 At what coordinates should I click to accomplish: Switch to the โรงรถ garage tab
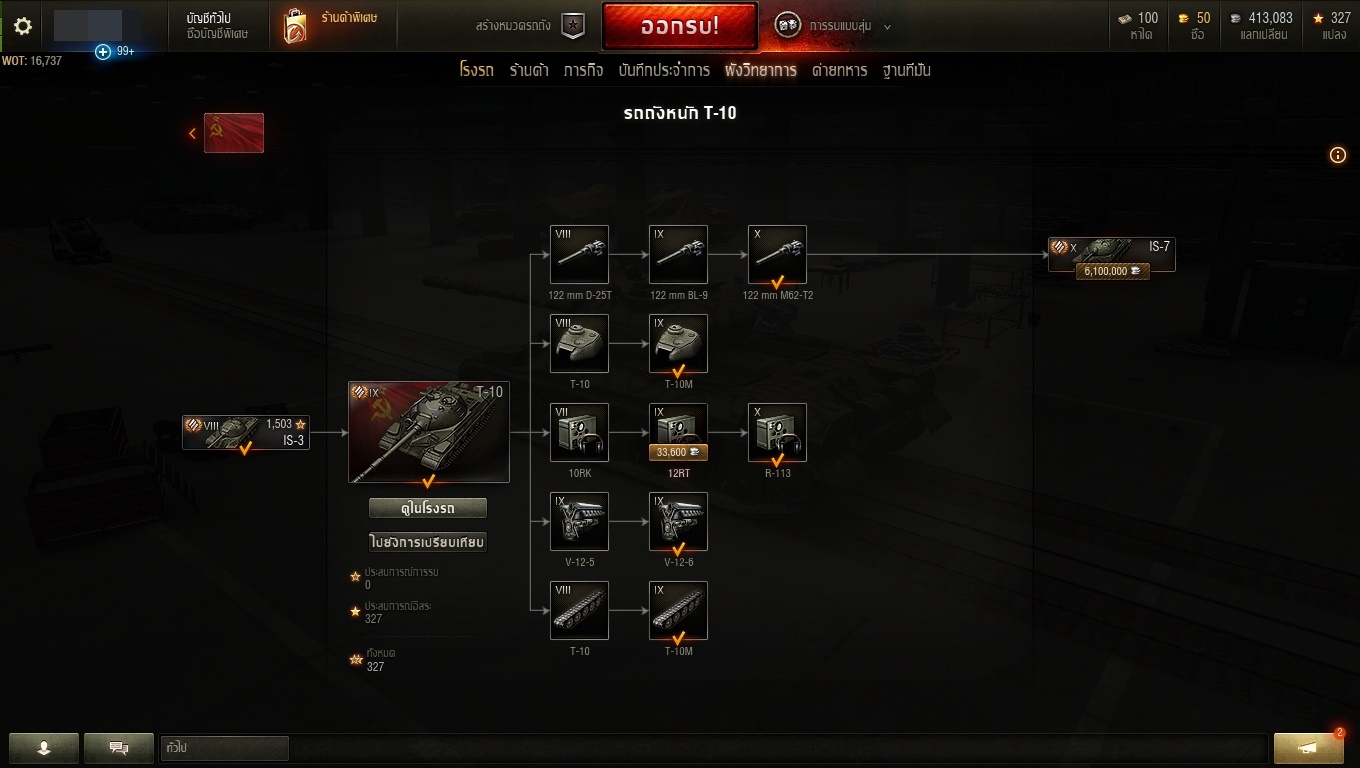477,70
